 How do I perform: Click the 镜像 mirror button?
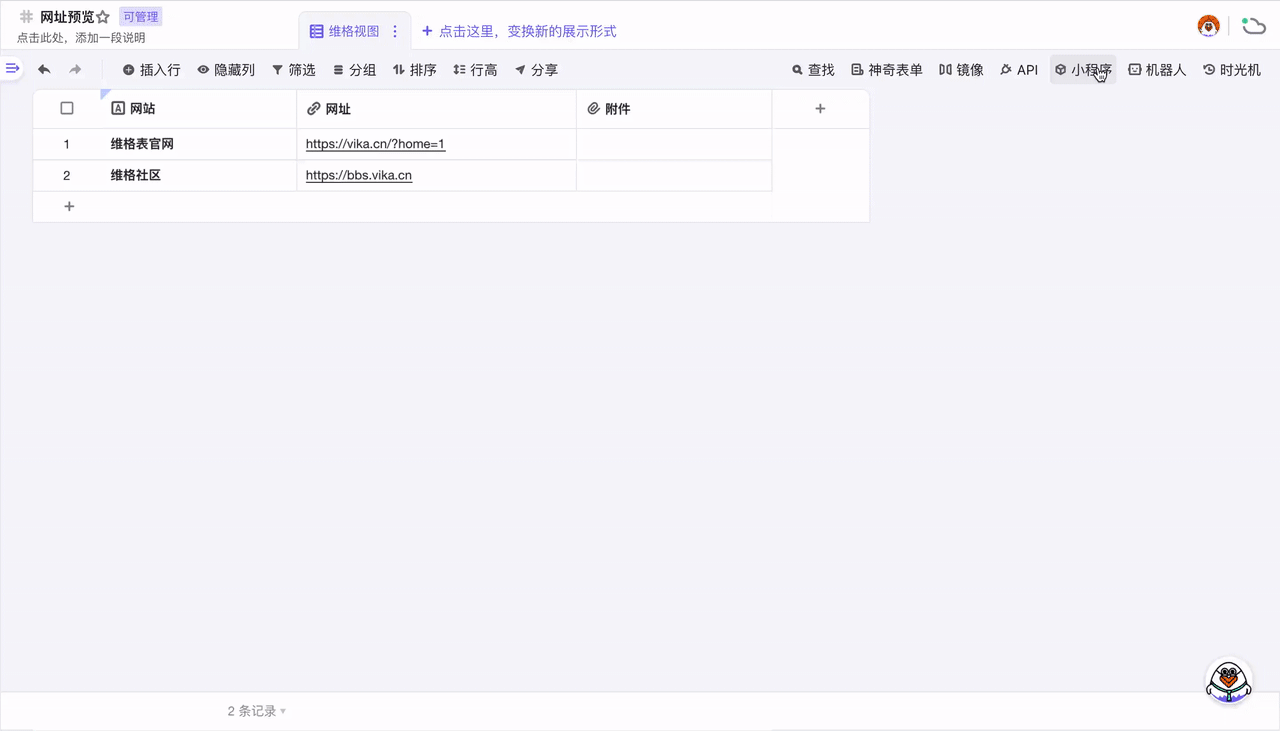click(961, 70)
